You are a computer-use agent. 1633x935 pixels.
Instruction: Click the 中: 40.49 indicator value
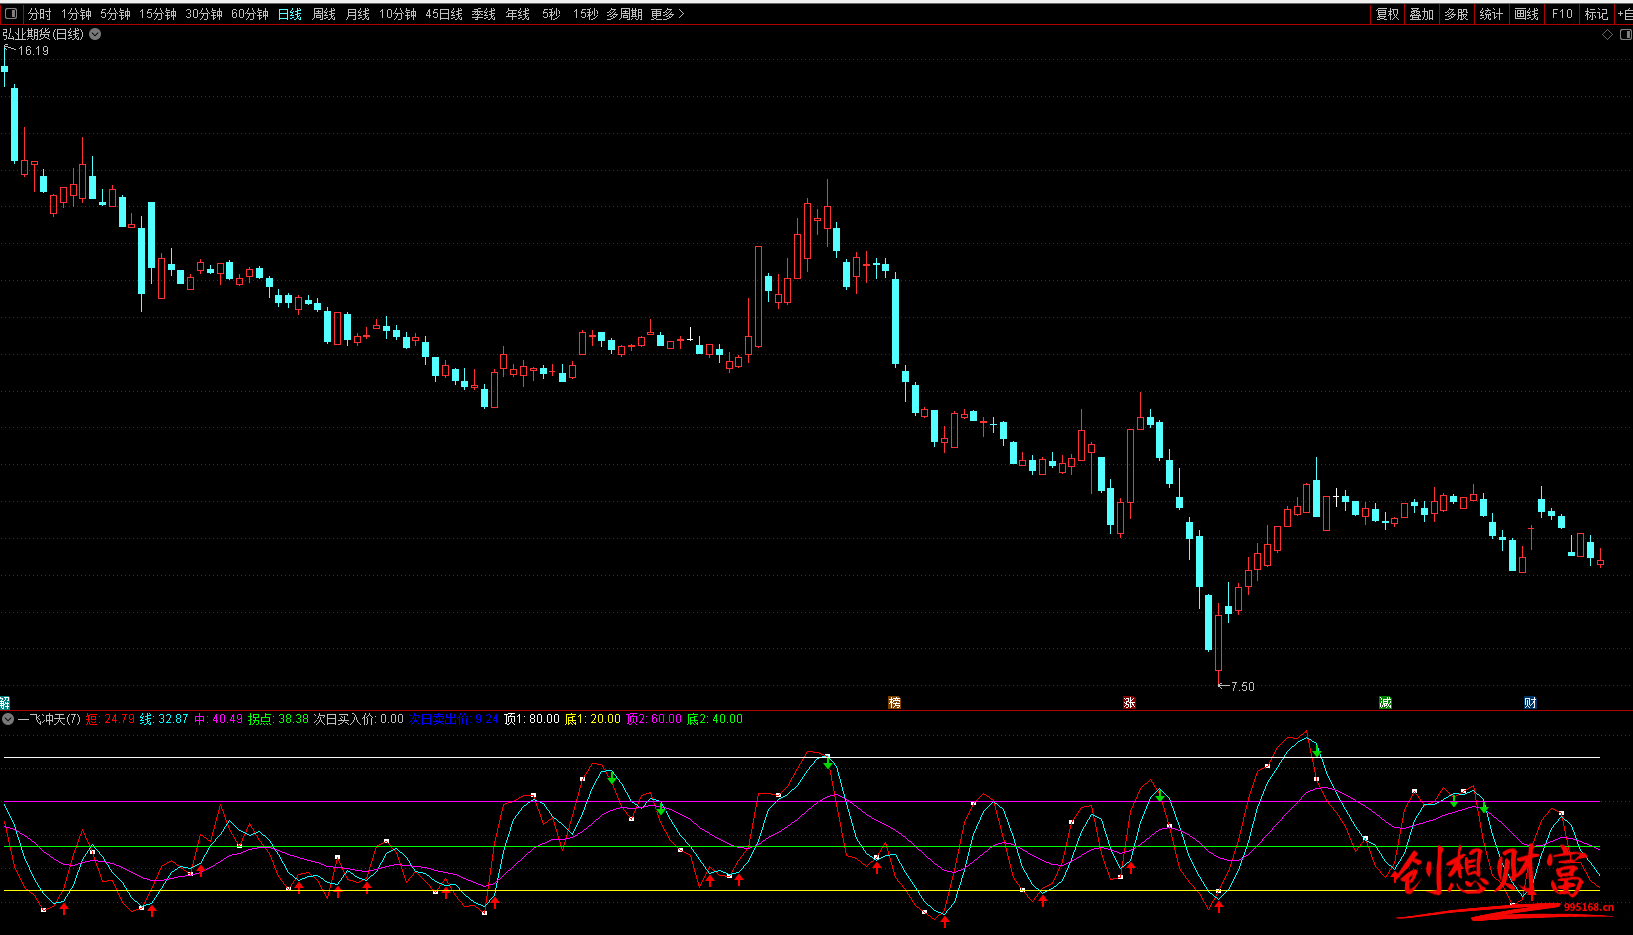tap(218, 719)
